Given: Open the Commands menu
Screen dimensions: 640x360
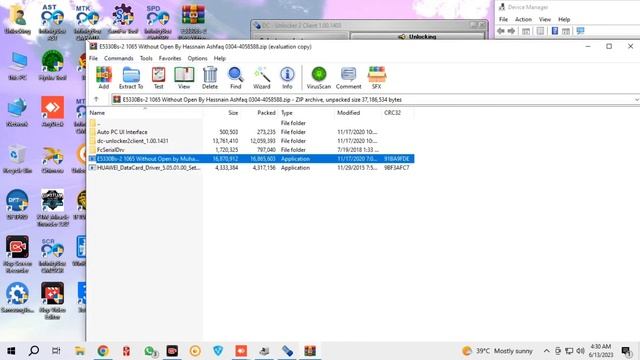Looking at the screenshot, I should [118, 58].
